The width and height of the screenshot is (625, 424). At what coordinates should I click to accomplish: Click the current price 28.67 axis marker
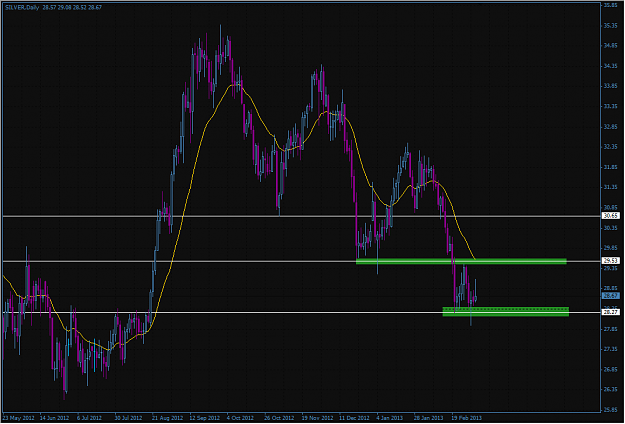(611, 296)
